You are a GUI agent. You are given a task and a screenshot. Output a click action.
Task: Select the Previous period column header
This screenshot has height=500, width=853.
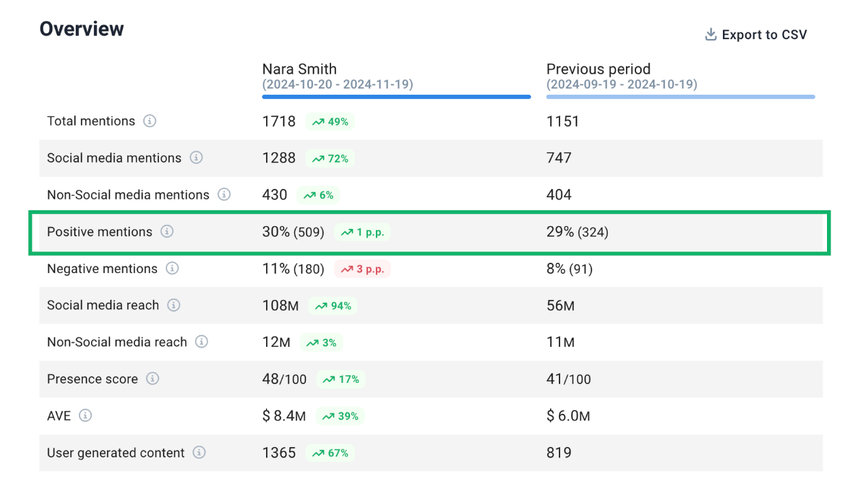(x=598, y=69)
